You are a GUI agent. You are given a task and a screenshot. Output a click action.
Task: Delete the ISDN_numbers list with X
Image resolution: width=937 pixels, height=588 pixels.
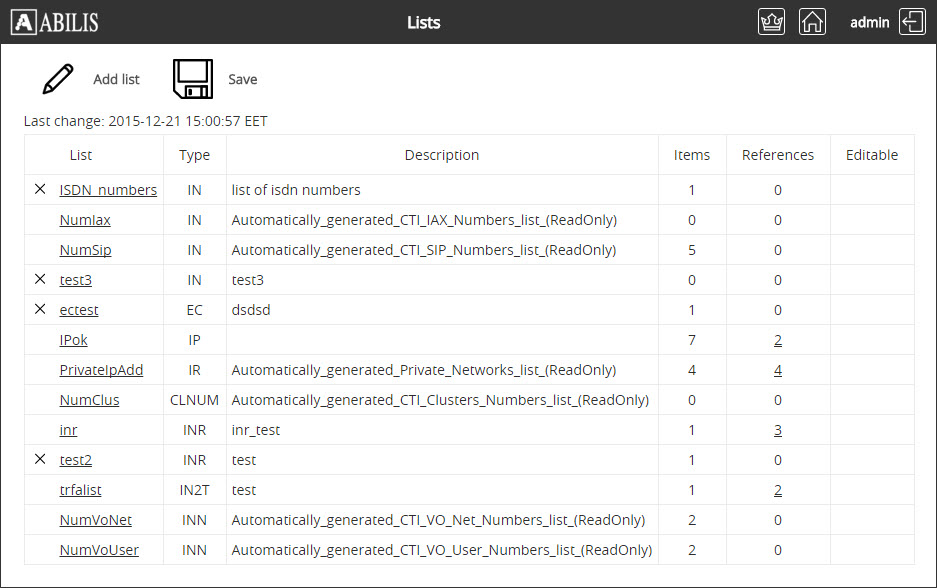pyautogui.click(x=40, y=189)
